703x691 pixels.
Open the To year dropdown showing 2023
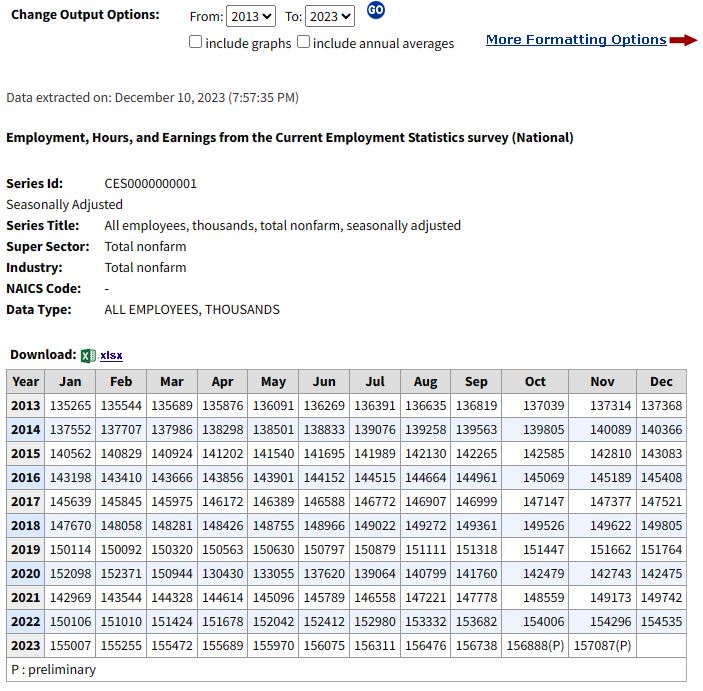coord(330,17)
